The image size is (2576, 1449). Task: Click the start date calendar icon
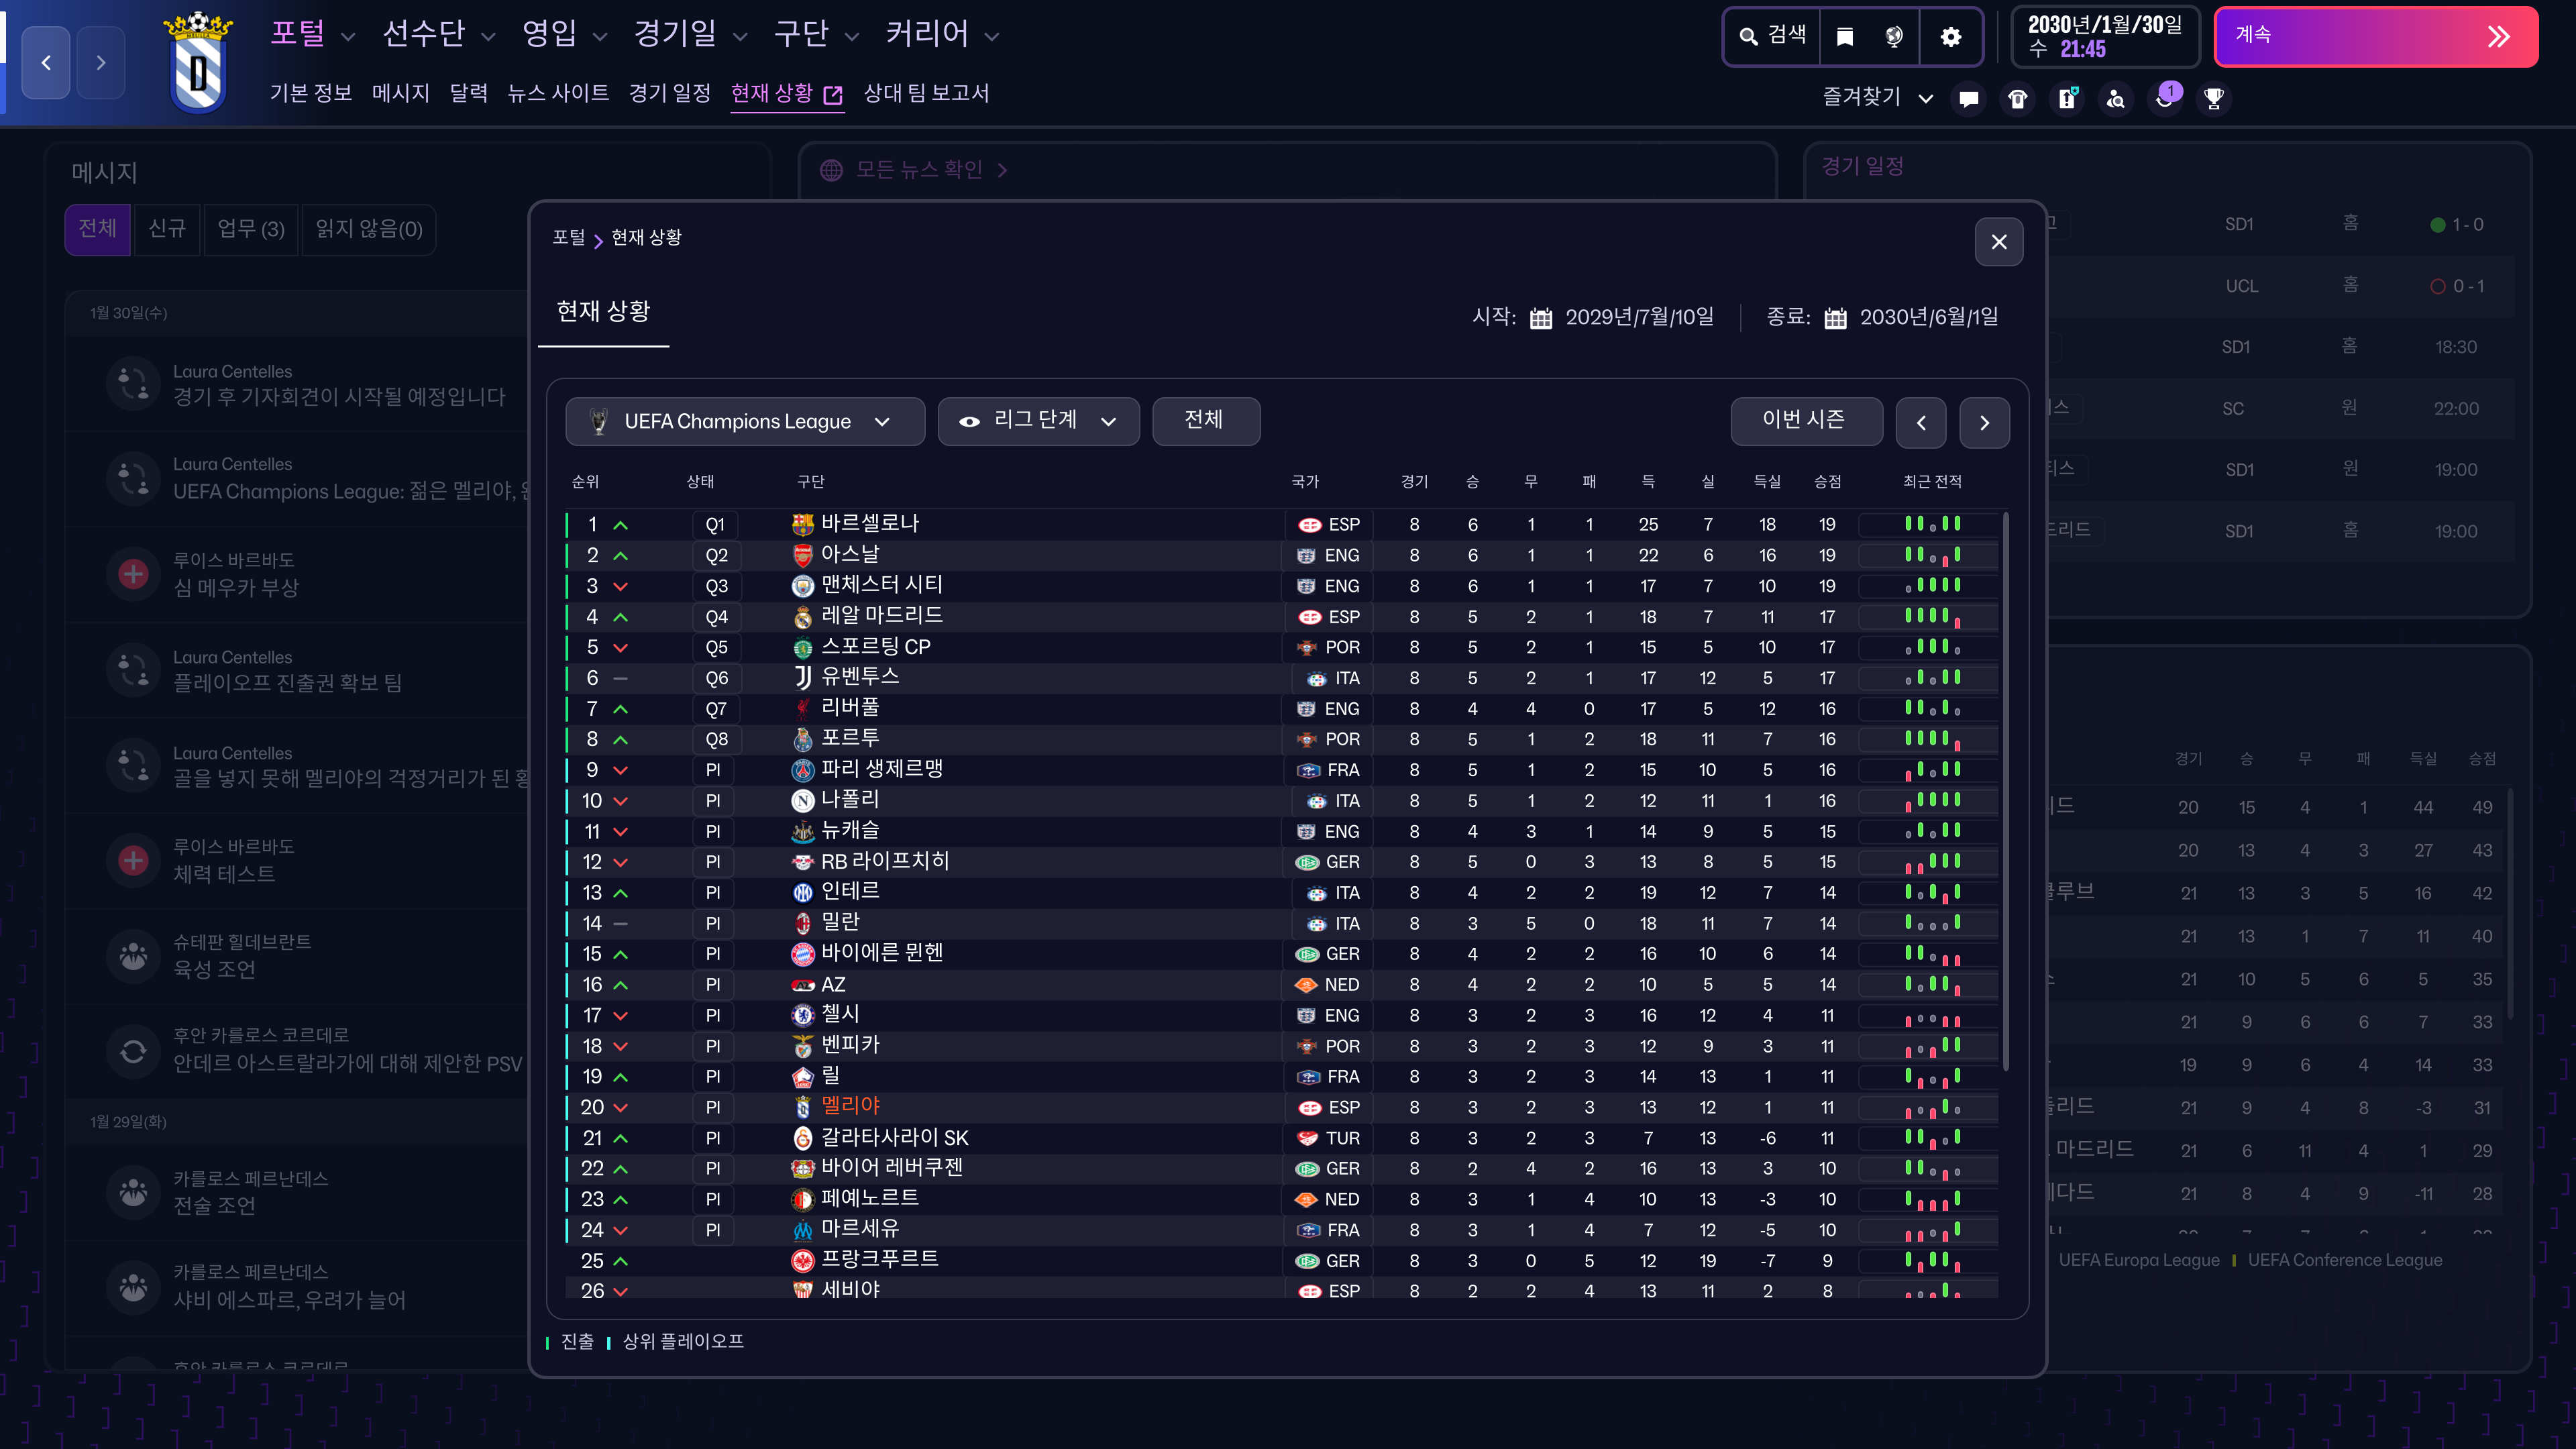(x=1541, y=318)
